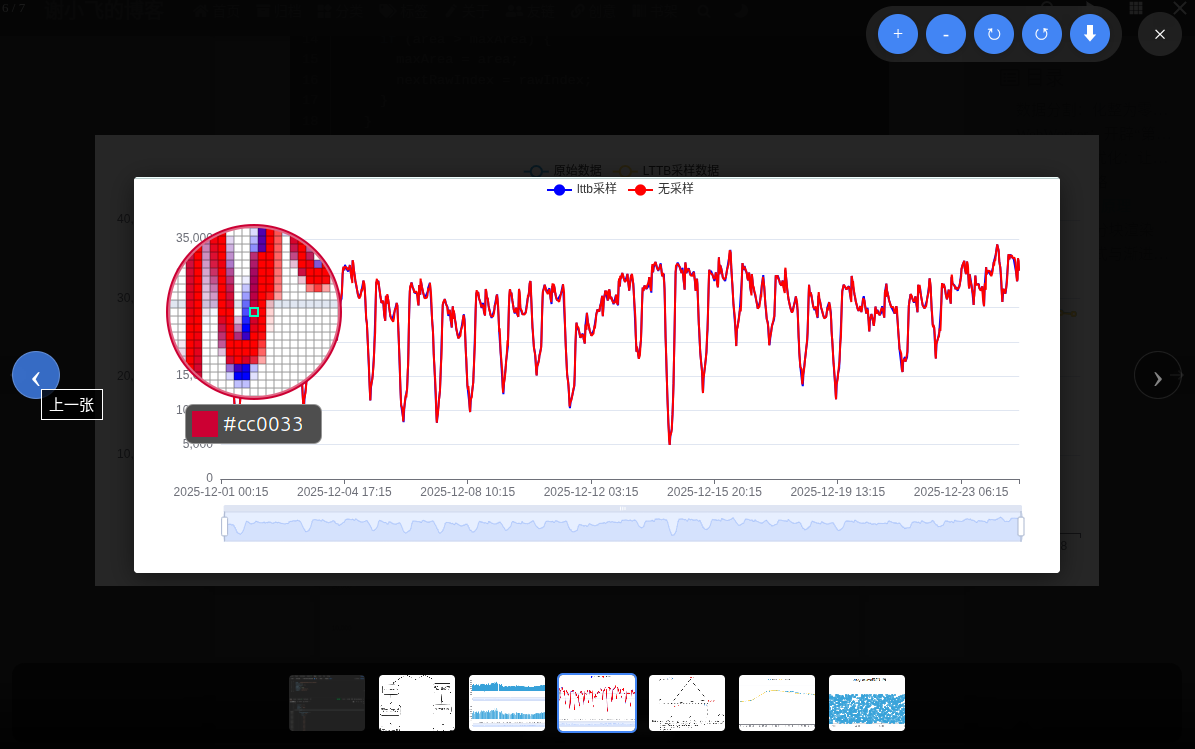
Task: Rotate the image counter-clockwise
Action: point(1041,34)
